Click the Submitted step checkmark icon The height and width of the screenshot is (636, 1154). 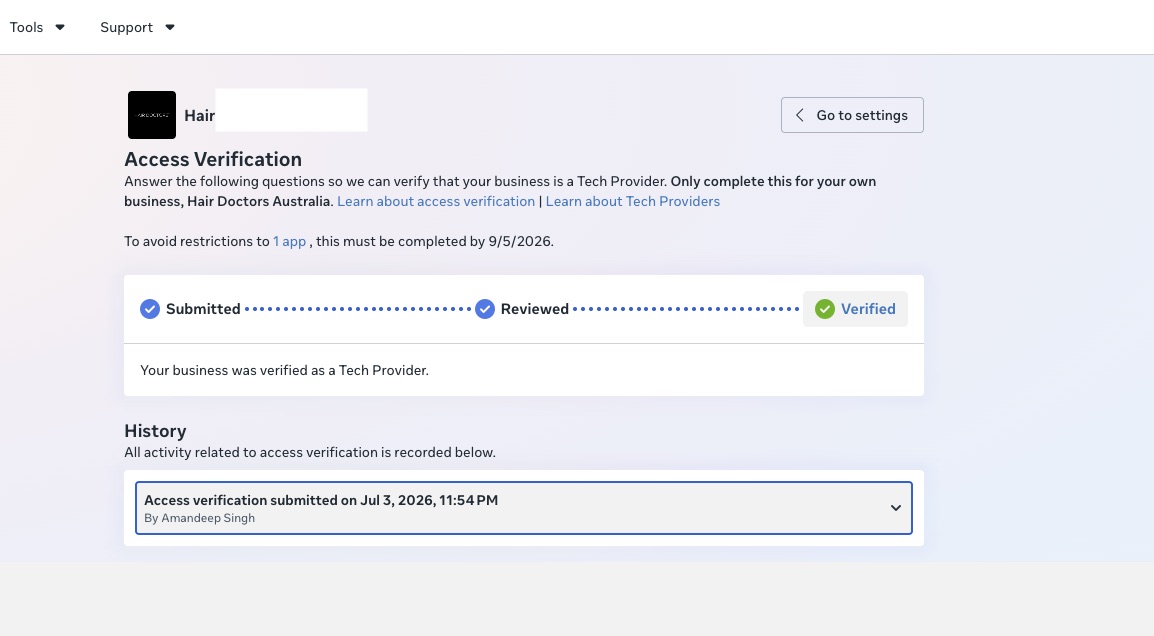tap(149, 309)
